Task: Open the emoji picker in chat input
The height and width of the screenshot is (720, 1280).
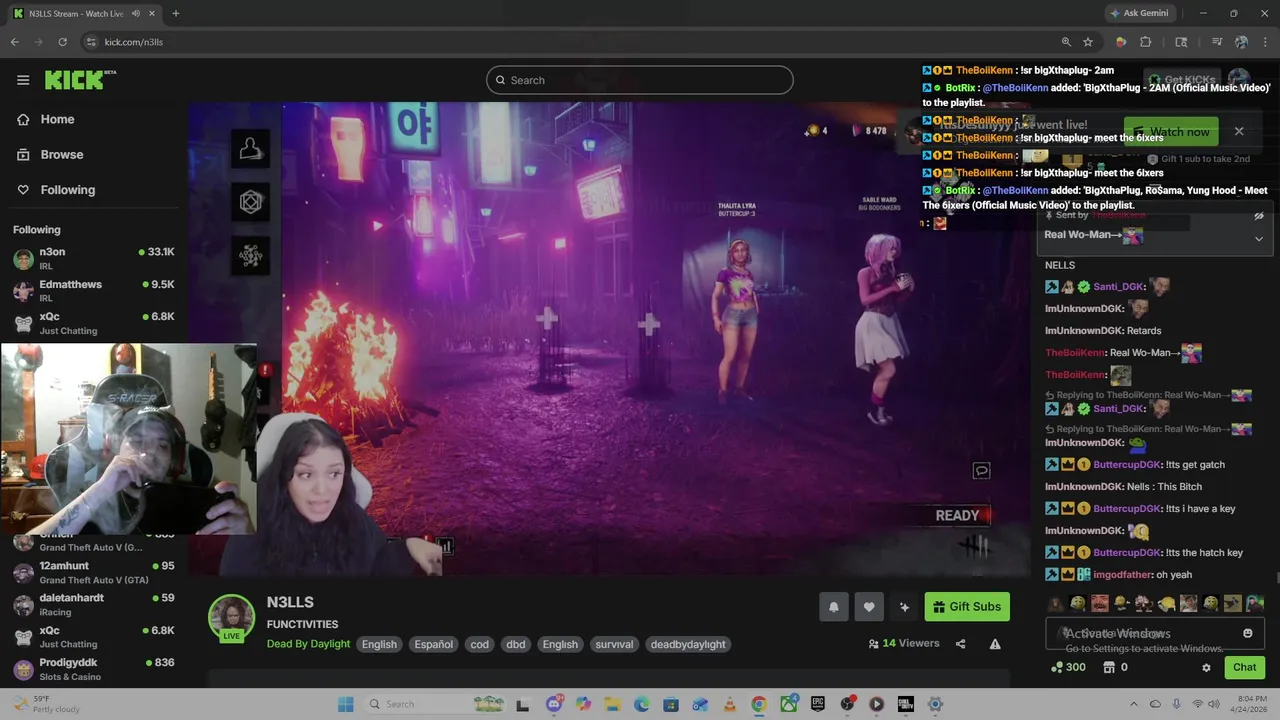Action: 1247,633
